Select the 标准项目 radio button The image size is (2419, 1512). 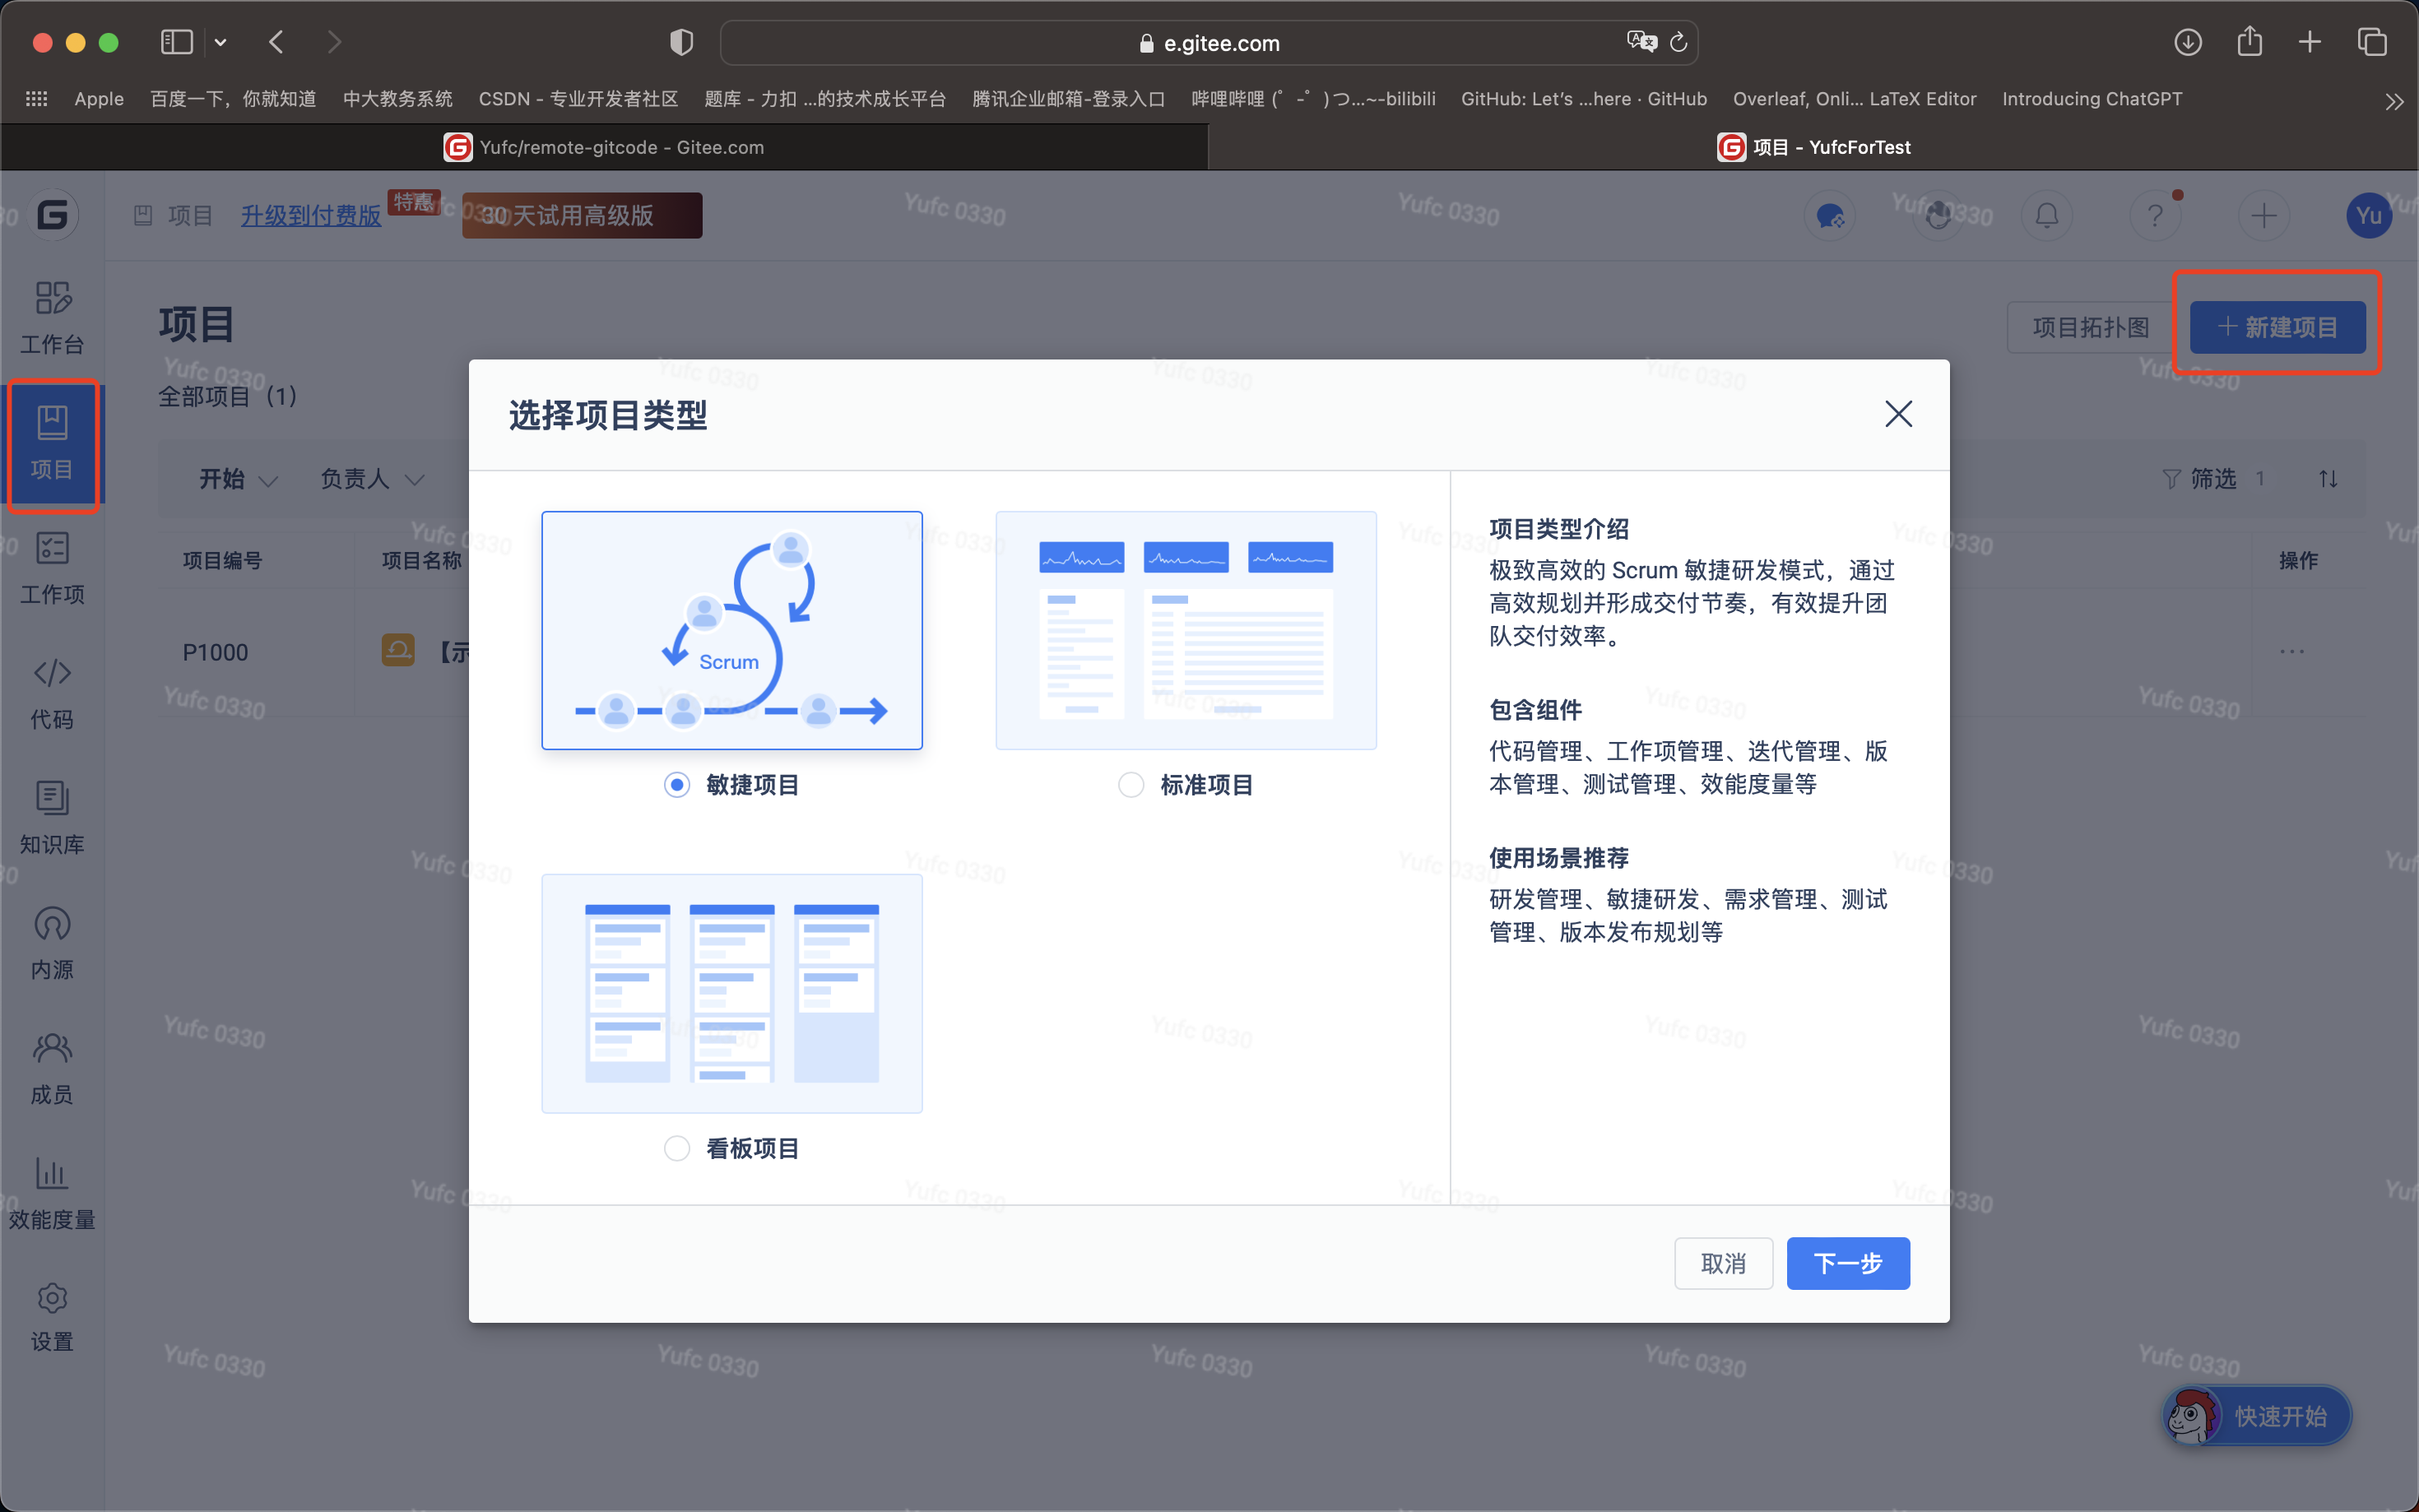[1131, 785]
